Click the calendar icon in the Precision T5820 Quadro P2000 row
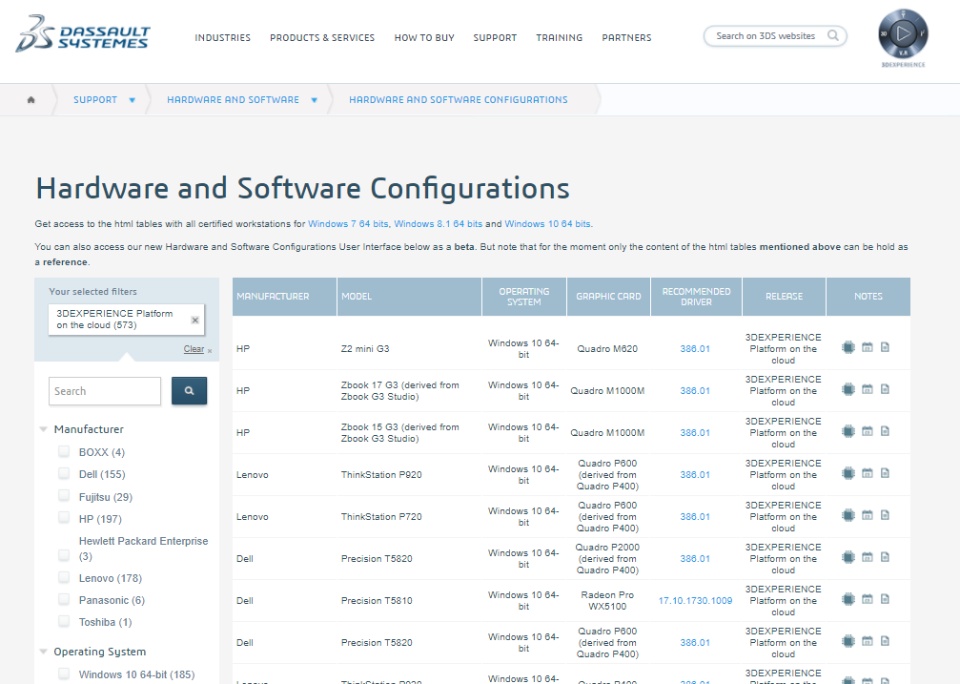This screenshot has height=684, width=960. [x=867, y=557]
